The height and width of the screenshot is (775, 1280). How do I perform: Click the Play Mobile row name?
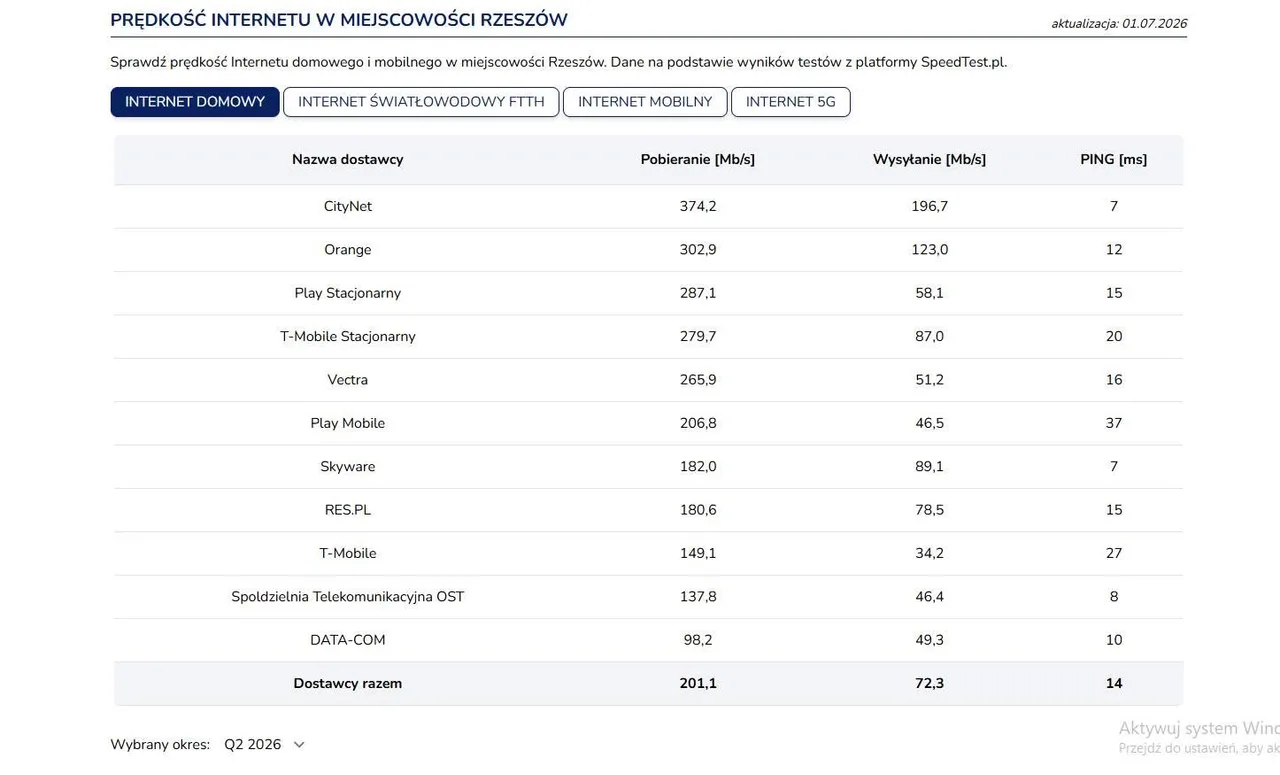[348, 423]
